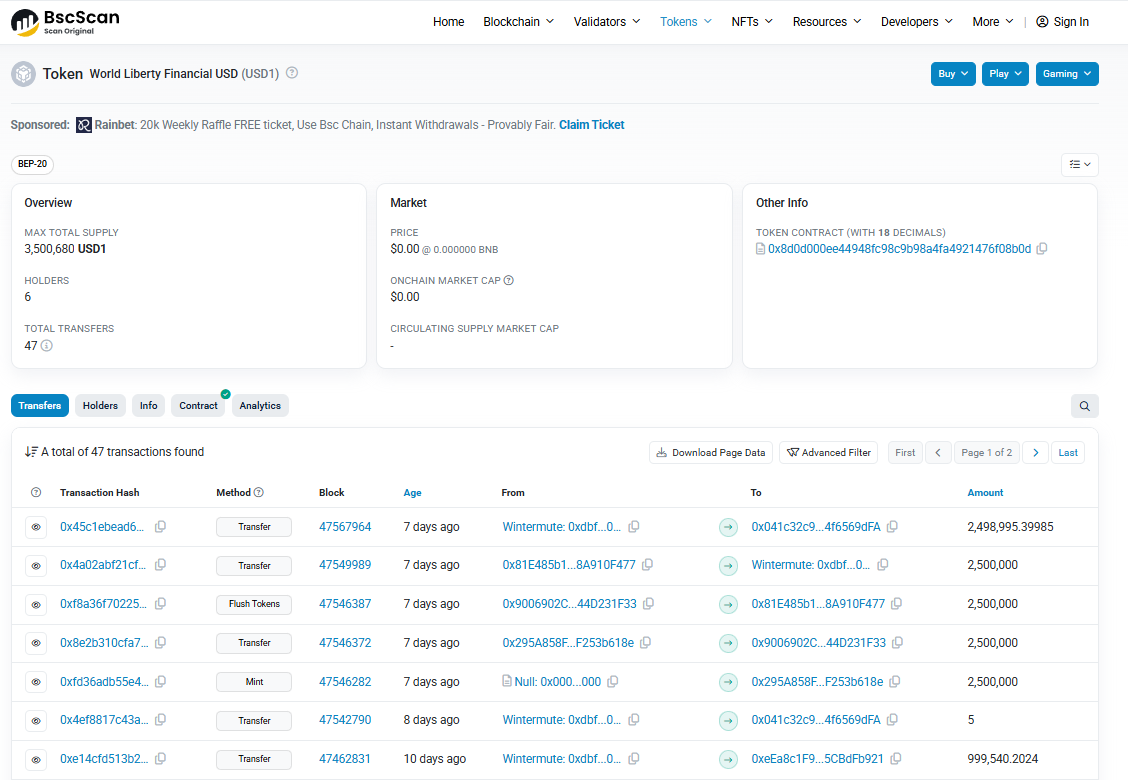Expand the NFTs menu
Viewport: 1128px width, 780px height.
[752, 22]
